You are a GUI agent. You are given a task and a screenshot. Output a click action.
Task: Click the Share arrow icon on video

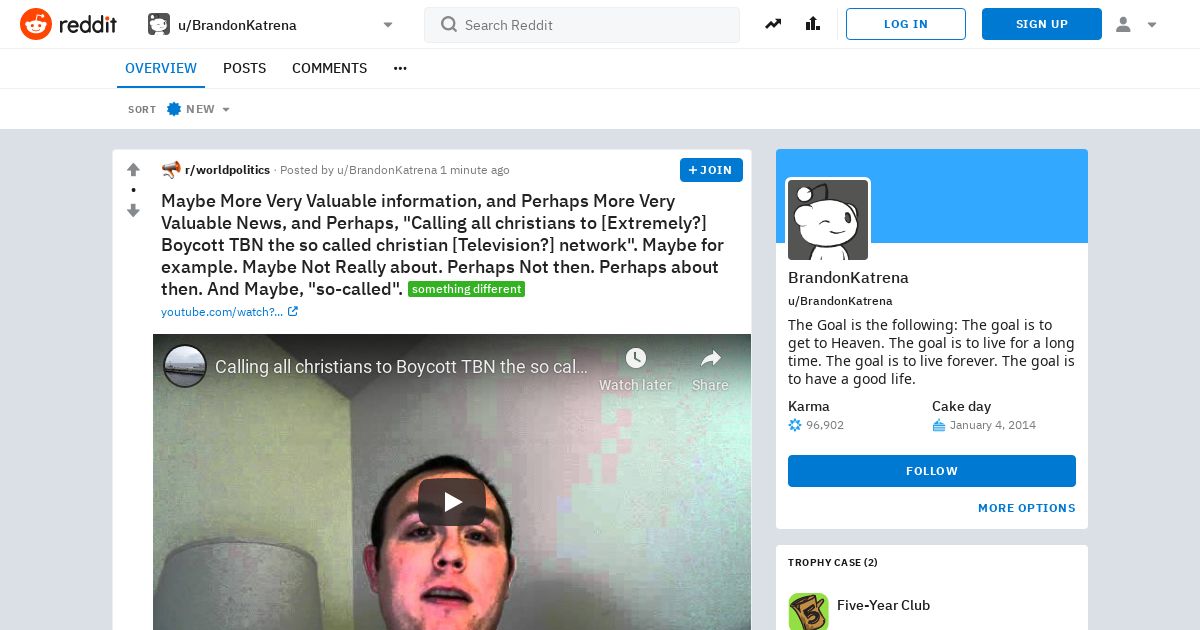coord(710,359)
